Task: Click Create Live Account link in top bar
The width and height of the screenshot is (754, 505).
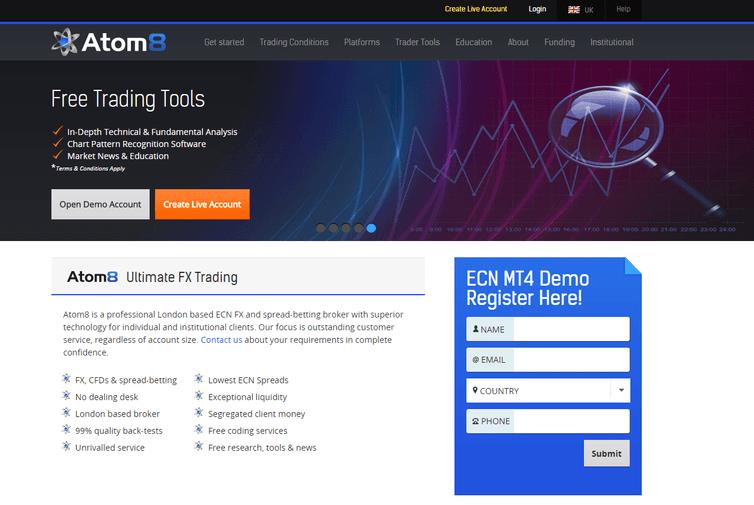Action: pyautogui.click(x=476, y=9)
